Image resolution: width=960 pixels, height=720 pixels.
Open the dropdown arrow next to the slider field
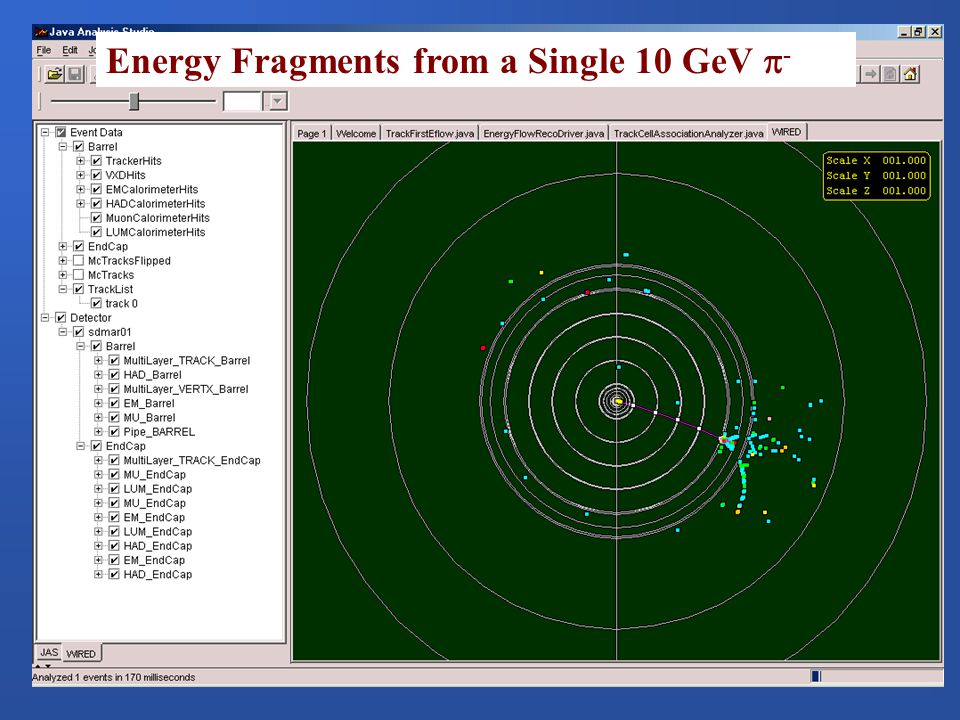click(x=278, y=101)
